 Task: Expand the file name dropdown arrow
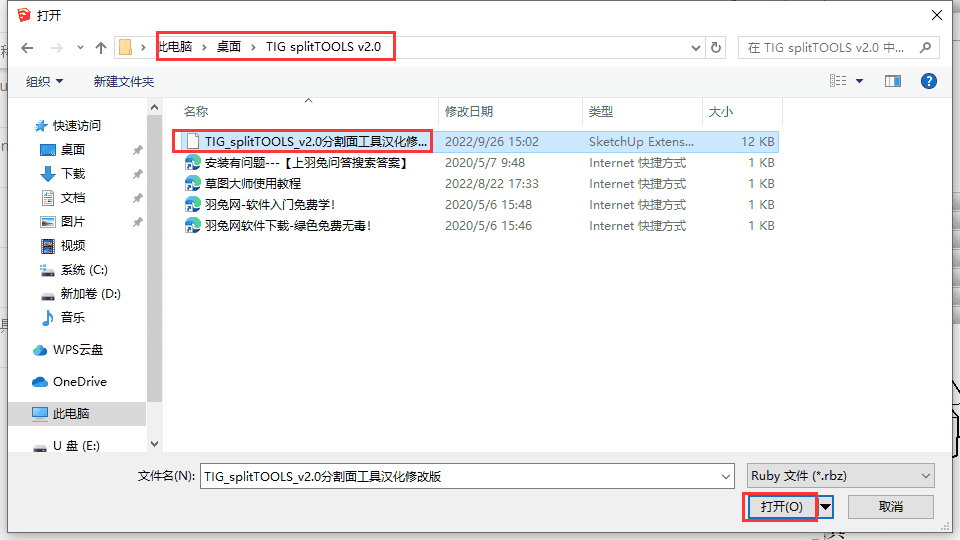[726, 476]
